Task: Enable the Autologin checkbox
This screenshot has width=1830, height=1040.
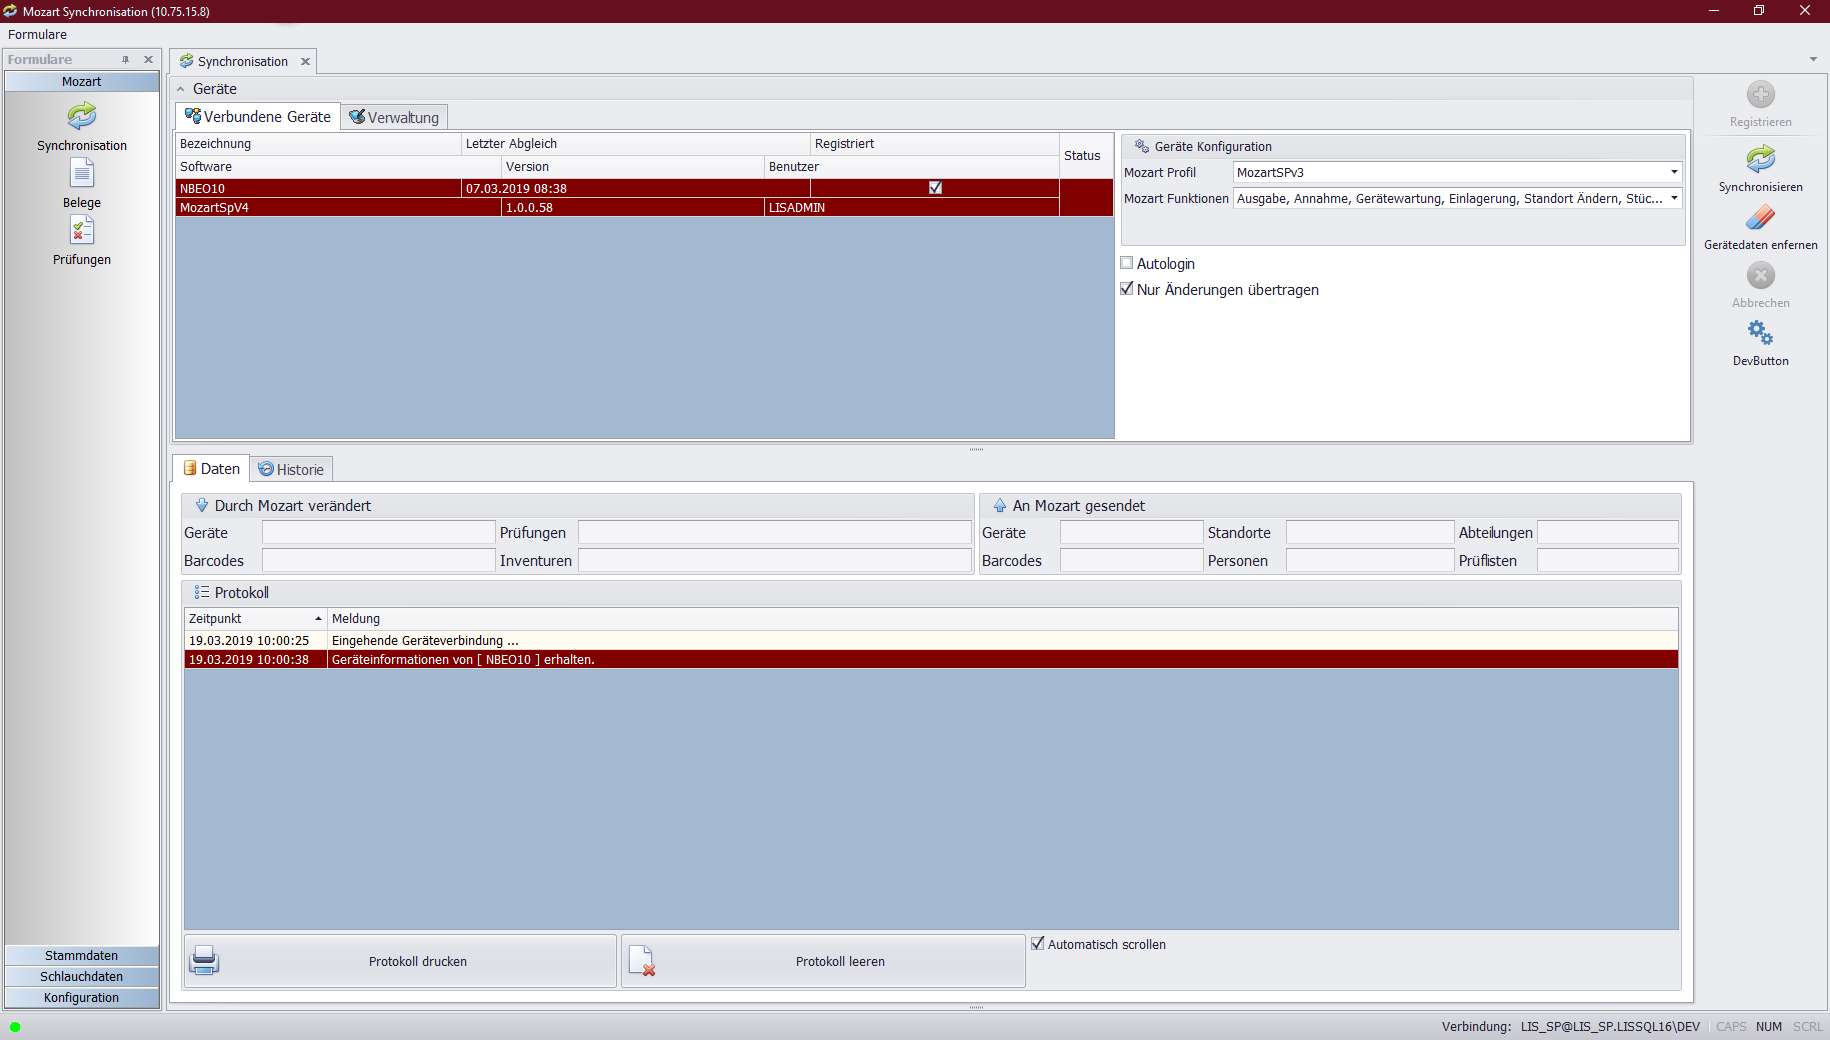Action: tap(1127, 263)
